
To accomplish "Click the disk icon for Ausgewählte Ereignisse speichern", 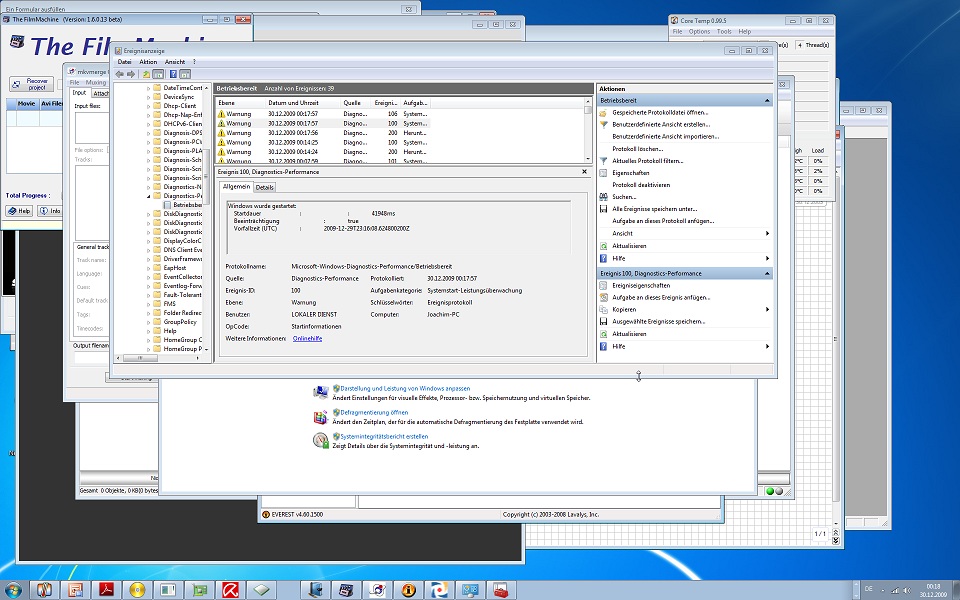I will pos(603,321).
